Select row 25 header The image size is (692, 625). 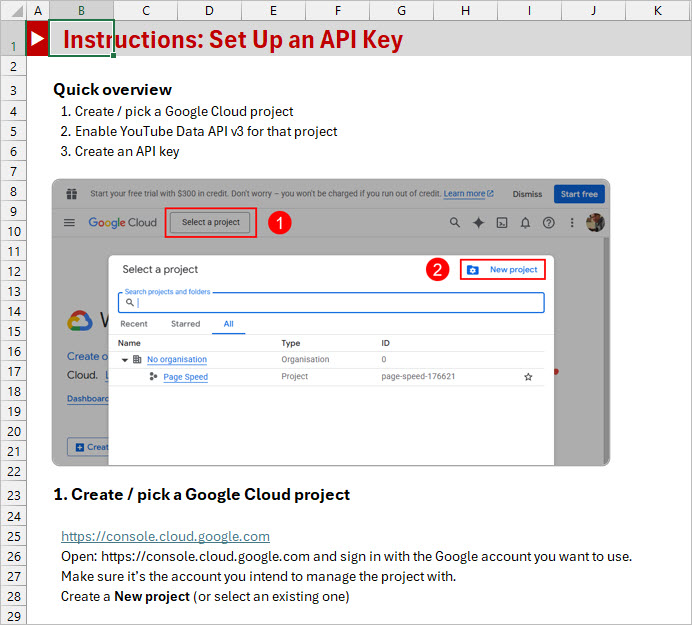click(14, 536)
